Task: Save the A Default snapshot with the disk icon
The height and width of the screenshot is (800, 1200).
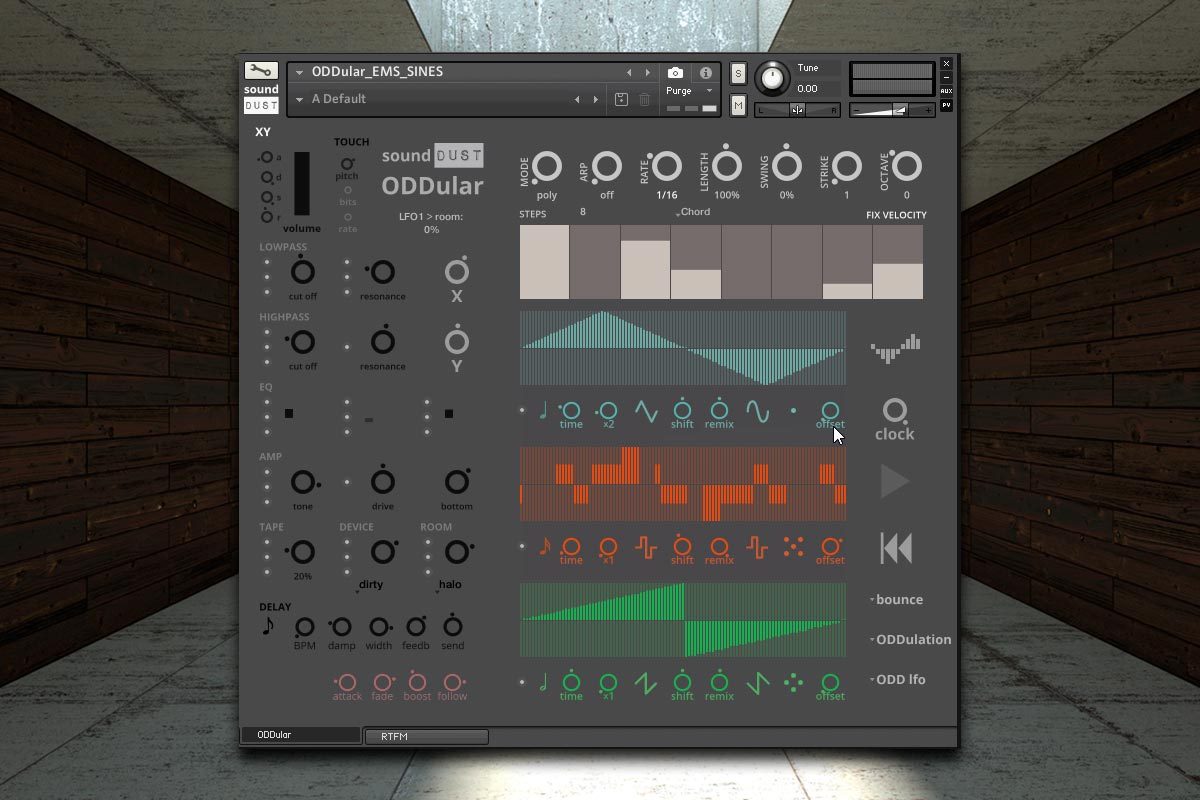Action: point(621,99)
